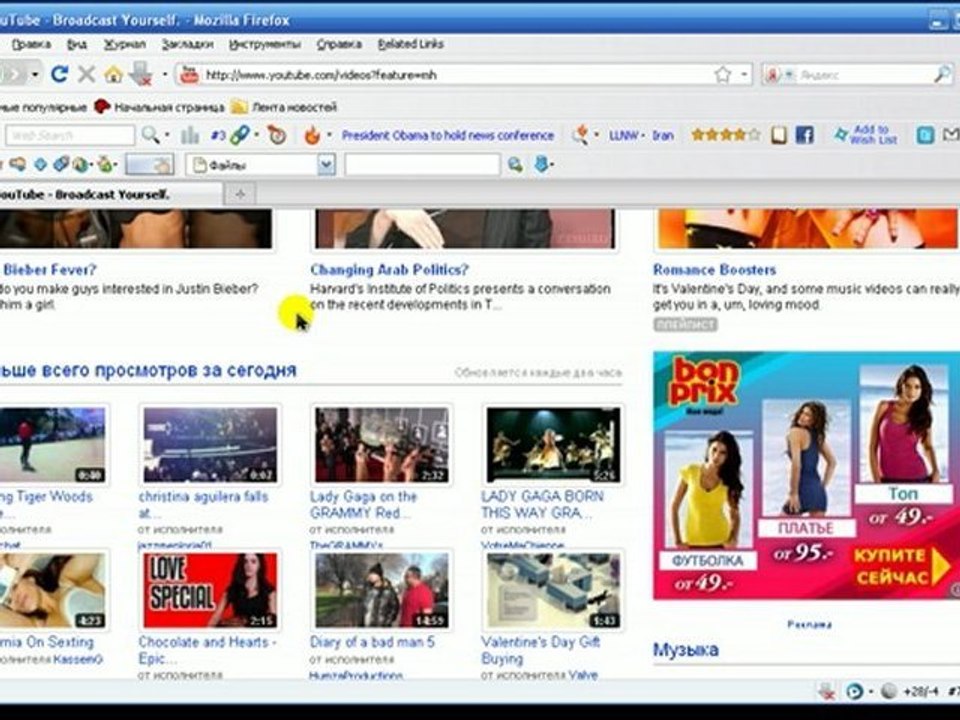This screenshot has height=720, width=960.
Task: Open the bar chart stats icon
Action: tap(190, 135)
